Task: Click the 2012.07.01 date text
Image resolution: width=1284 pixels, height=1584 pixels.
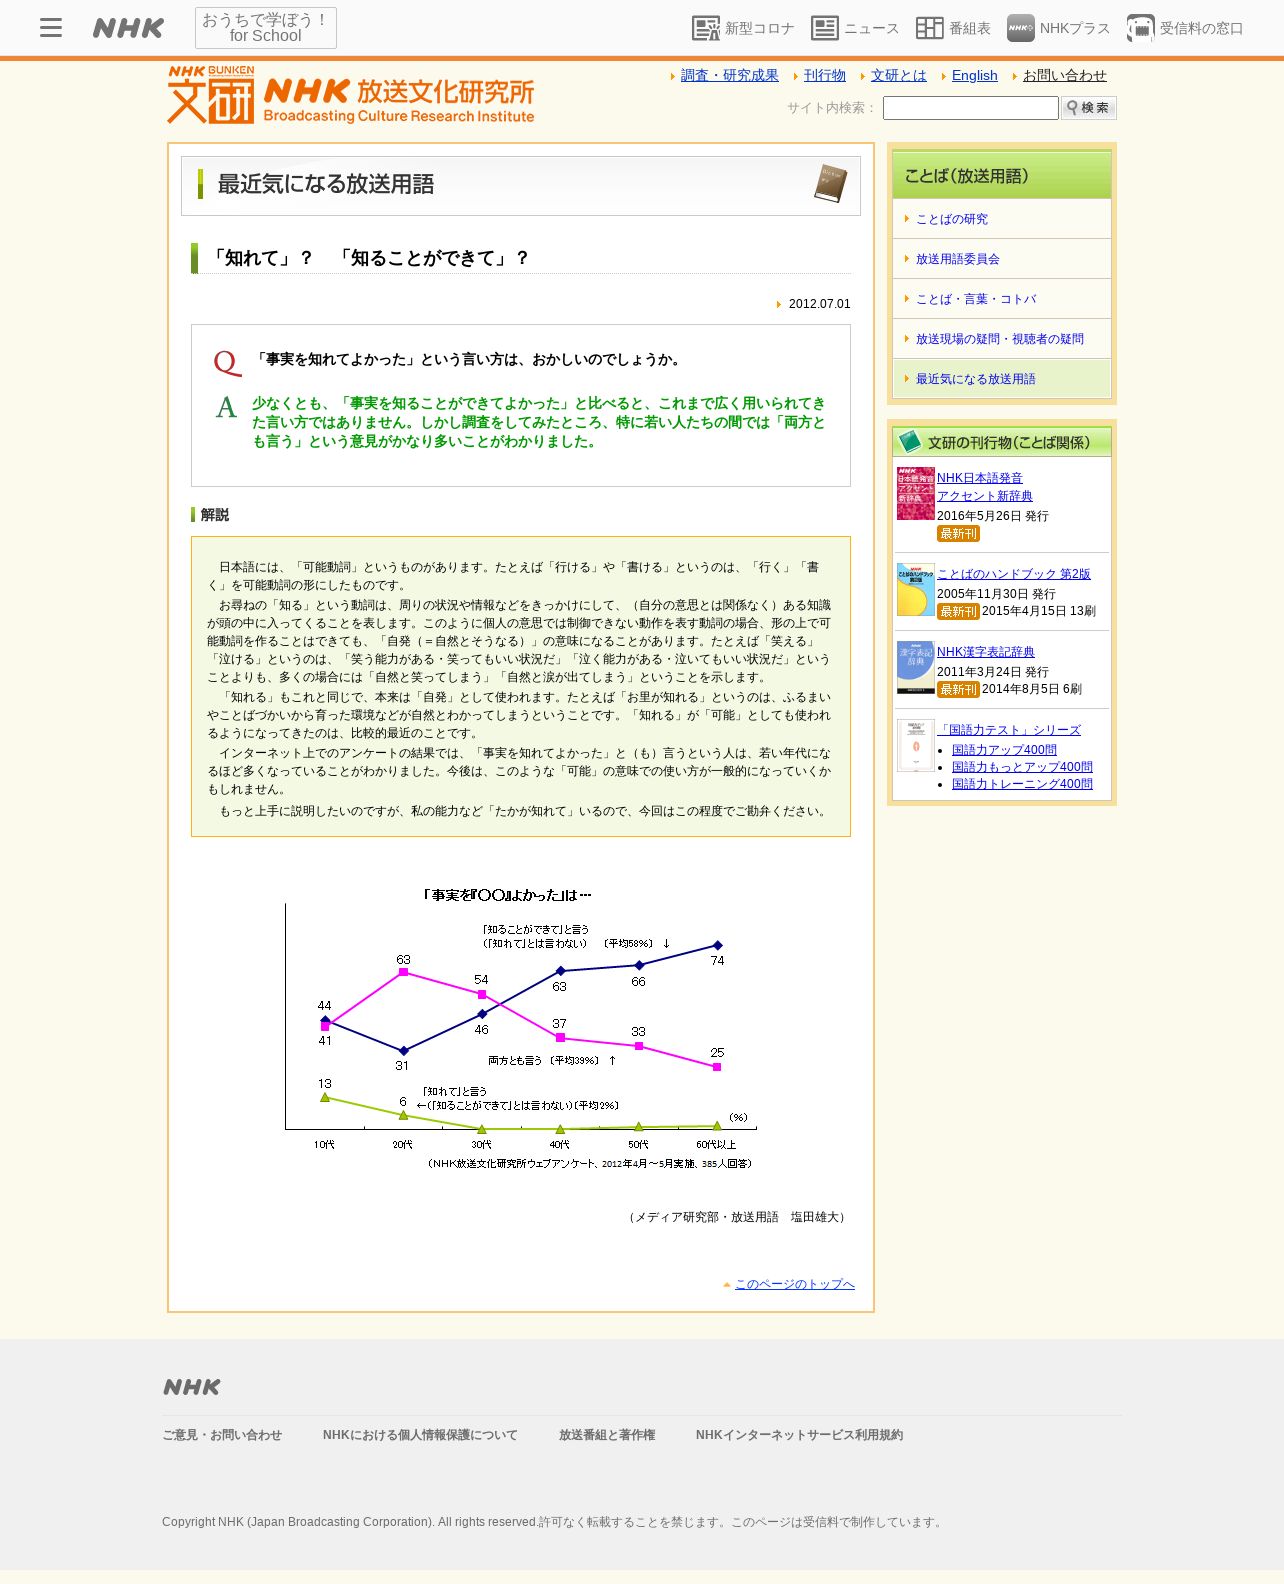Action: 819,304
